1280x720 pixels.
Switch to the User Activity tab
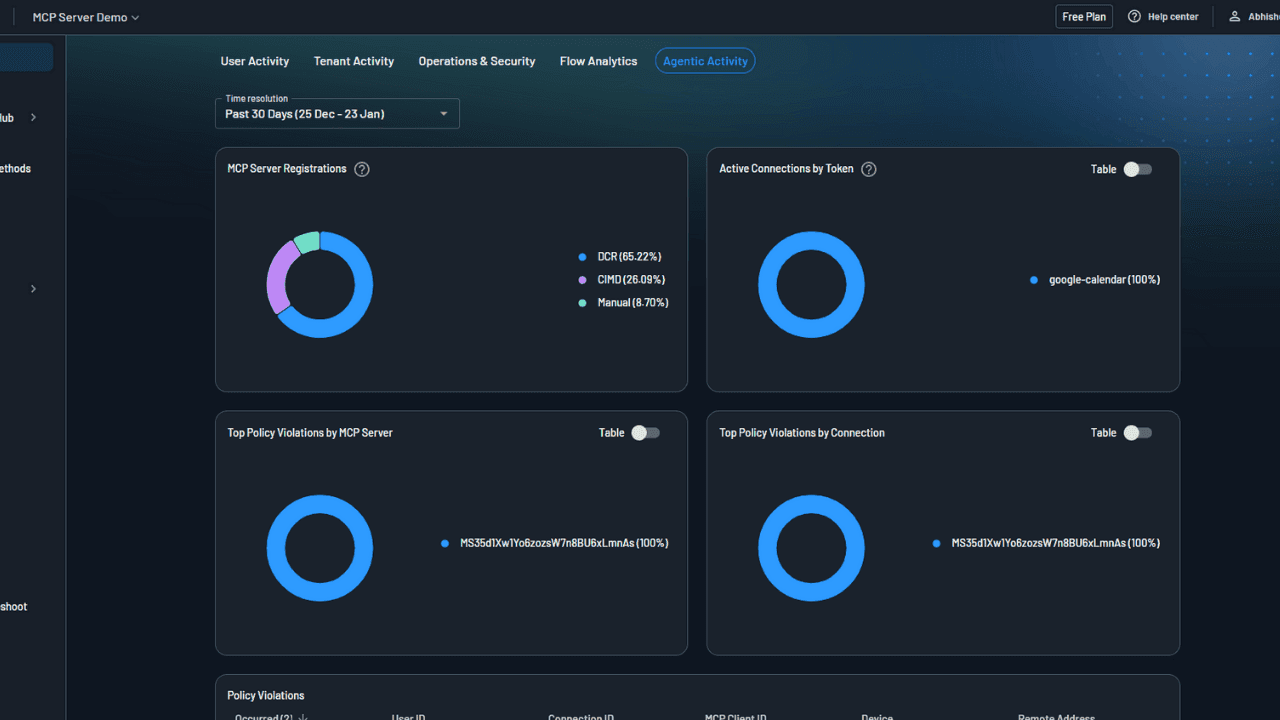(255, 61)
